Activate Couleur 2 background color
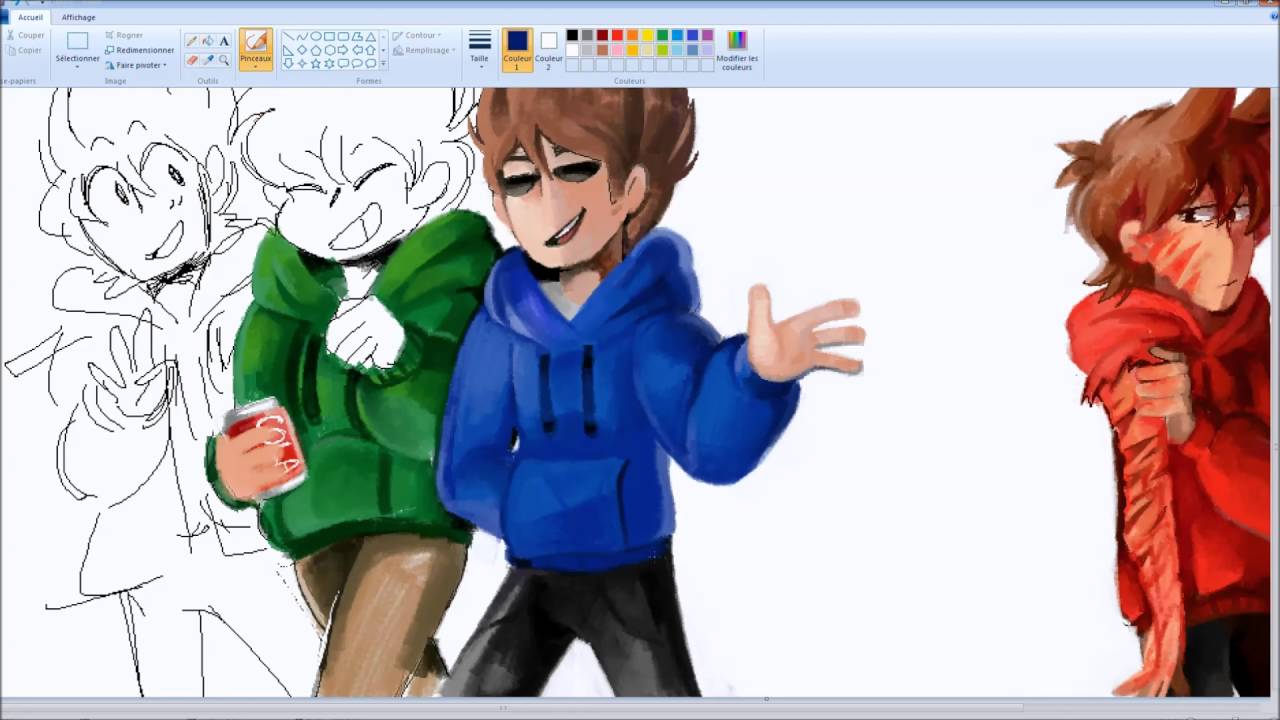The image size is (1280, 720). [x=548, y=50]
